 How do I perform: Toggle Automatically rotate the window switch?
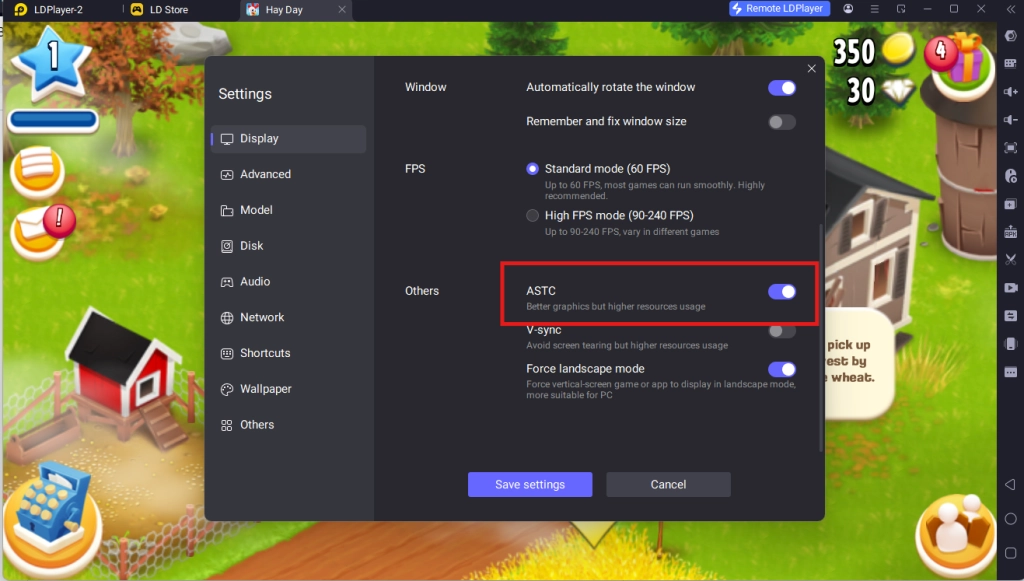tap(782, 87)
